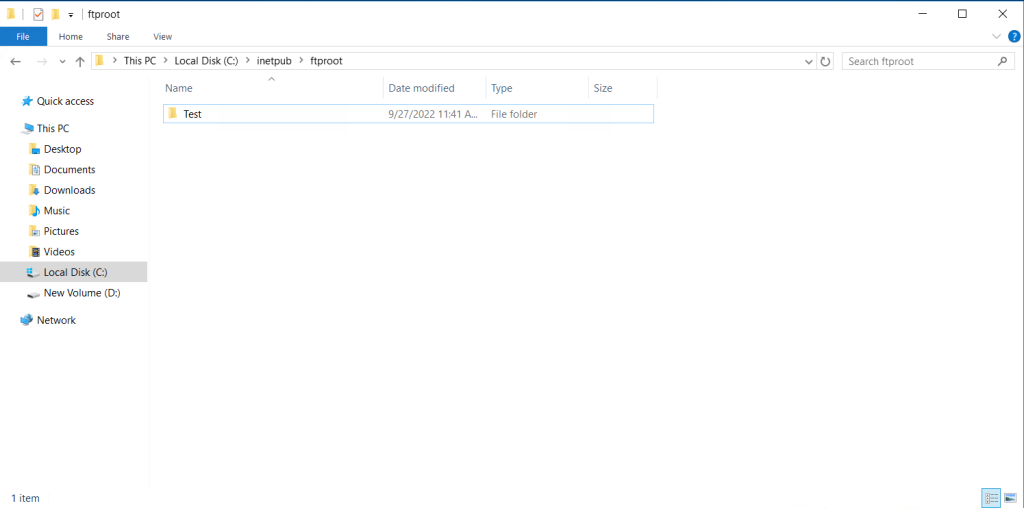
Task: Refresh the ftproot folder view
Action: point(825,61)
